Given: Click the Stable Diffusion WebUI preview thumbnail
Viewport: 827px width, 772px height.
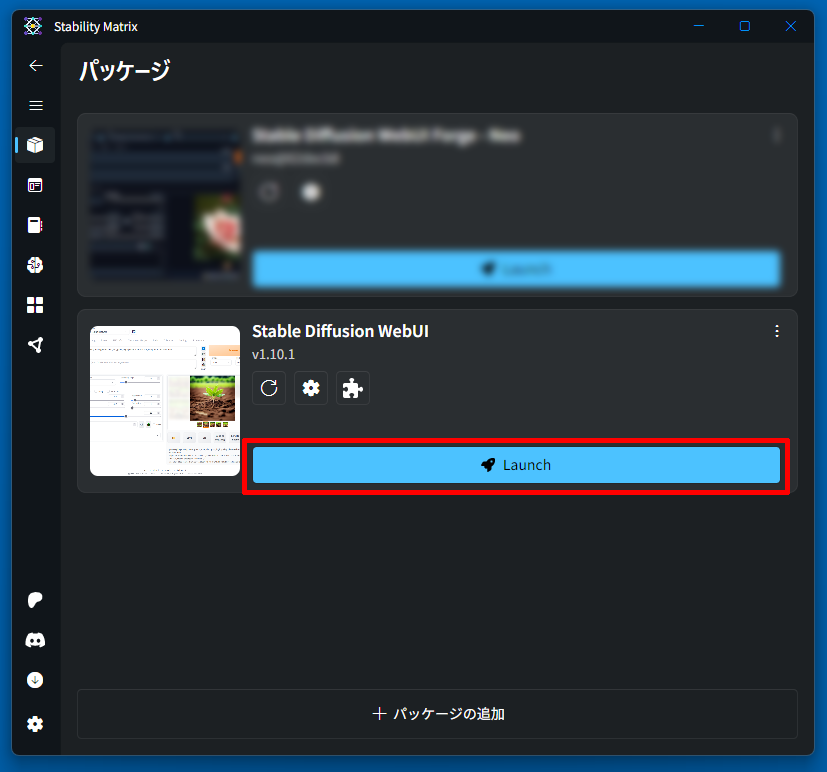Looking at the screenshot, I should pos(165,400).
